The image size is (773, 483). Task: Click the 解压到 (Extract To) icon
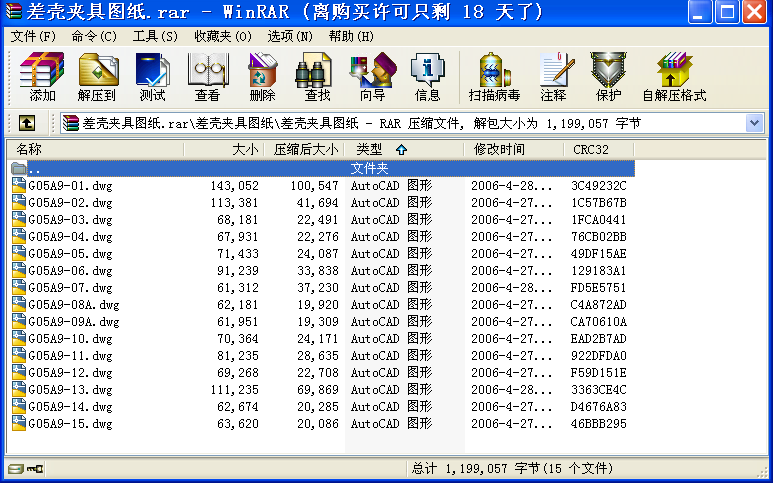tap(97, 77)
